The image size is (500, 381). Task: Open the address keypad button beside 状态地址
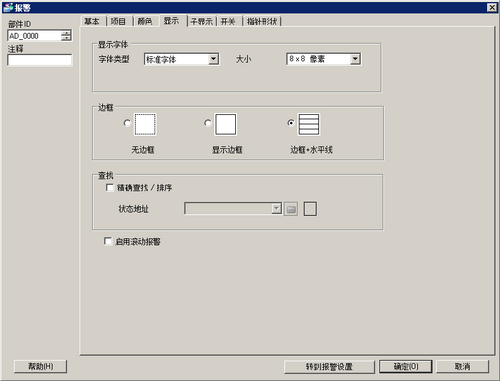click(x=291, y=209)
